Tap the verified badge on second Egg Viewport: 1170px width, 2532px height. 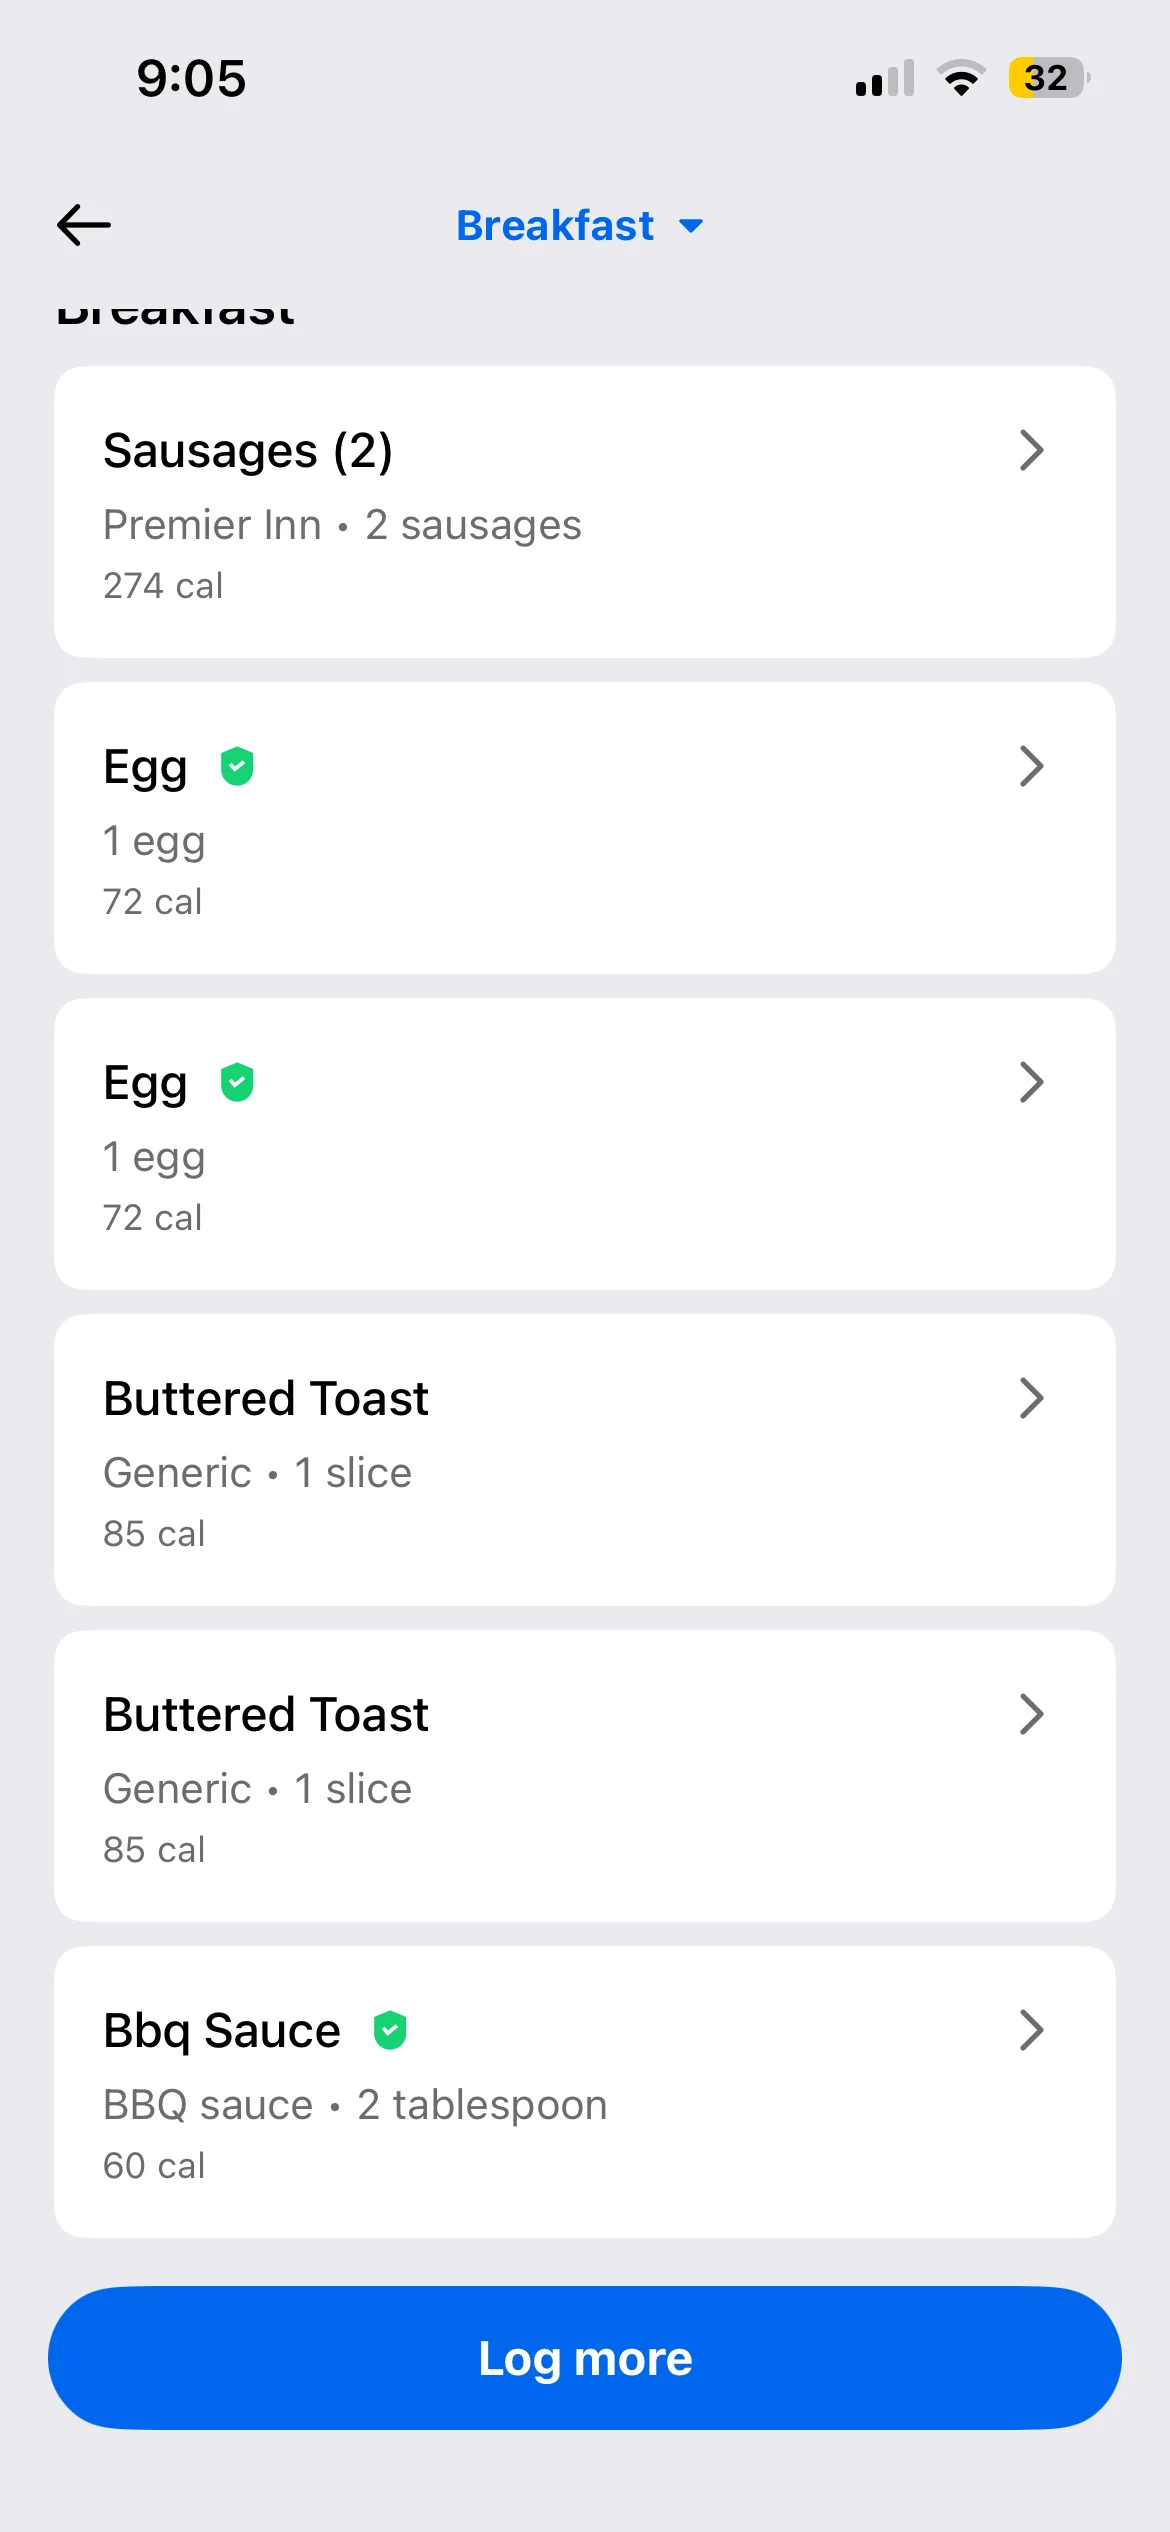click(237, 1083)
